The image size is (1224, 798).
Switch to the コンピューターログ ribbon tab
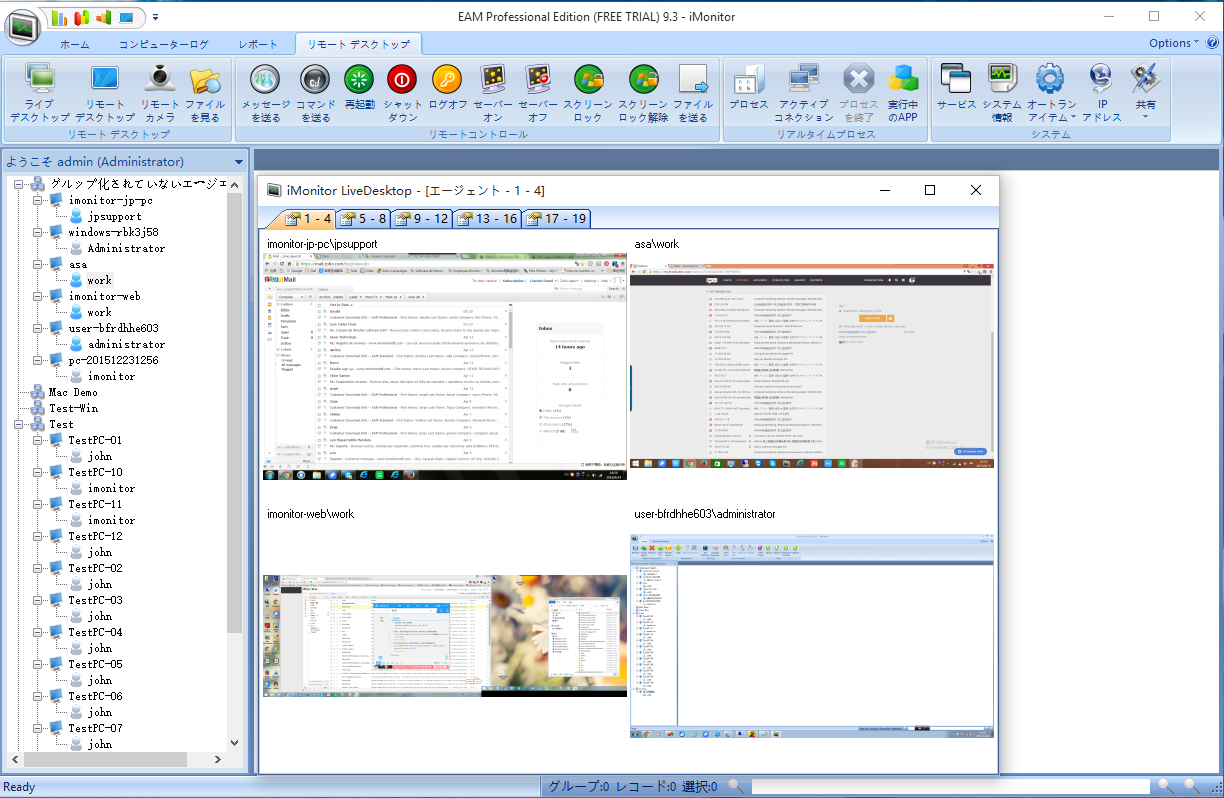coord(164,45)
